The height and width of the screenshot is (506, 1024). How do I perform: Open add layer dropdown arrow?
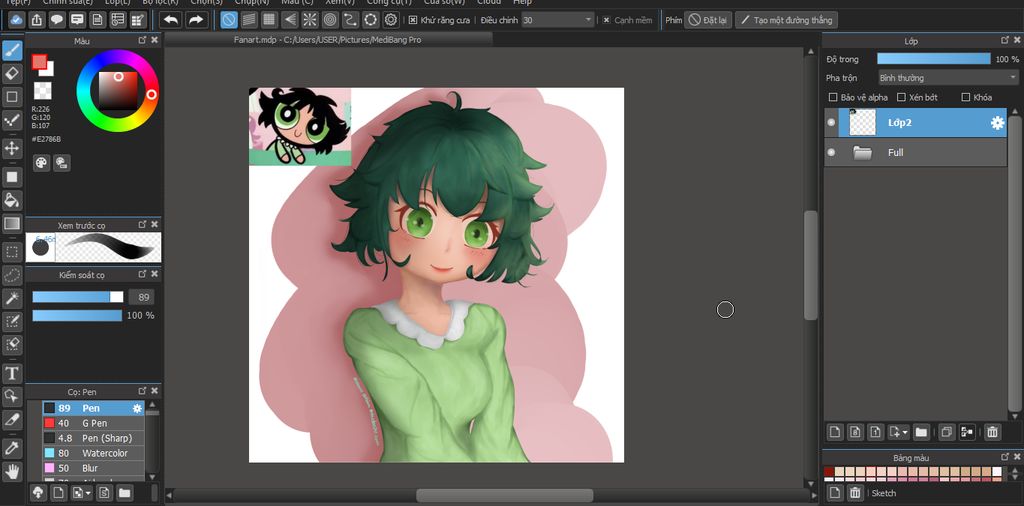tap(905, 432)
